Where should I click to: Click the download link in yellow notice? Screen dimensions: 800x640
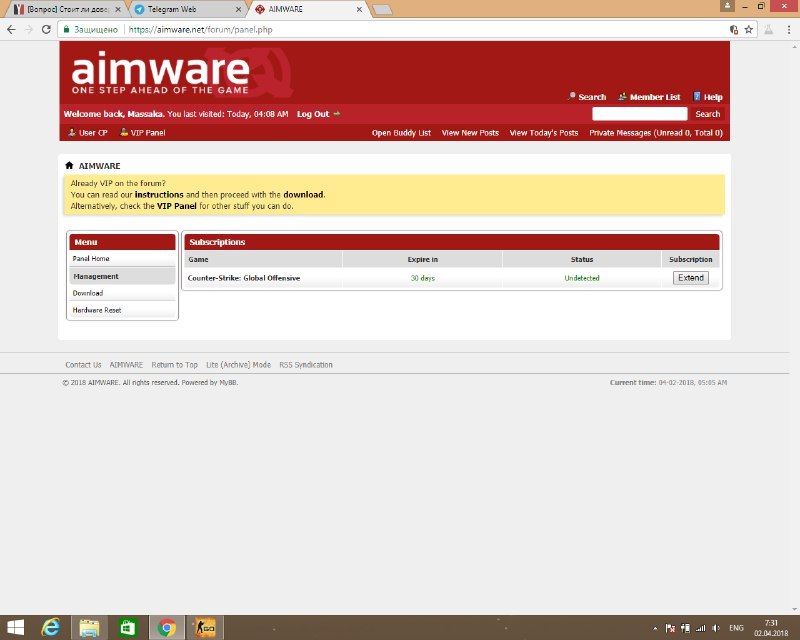303,194
